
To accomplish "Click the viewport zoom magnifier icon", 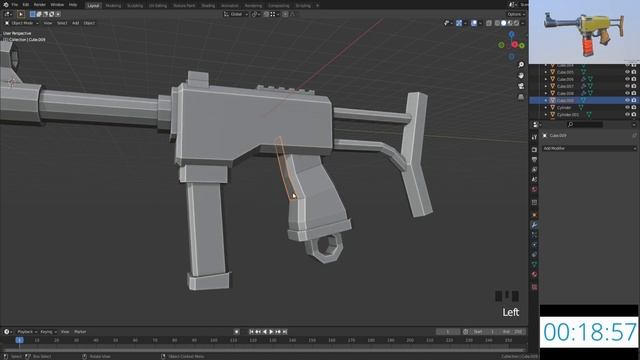I will pos(521,65).
